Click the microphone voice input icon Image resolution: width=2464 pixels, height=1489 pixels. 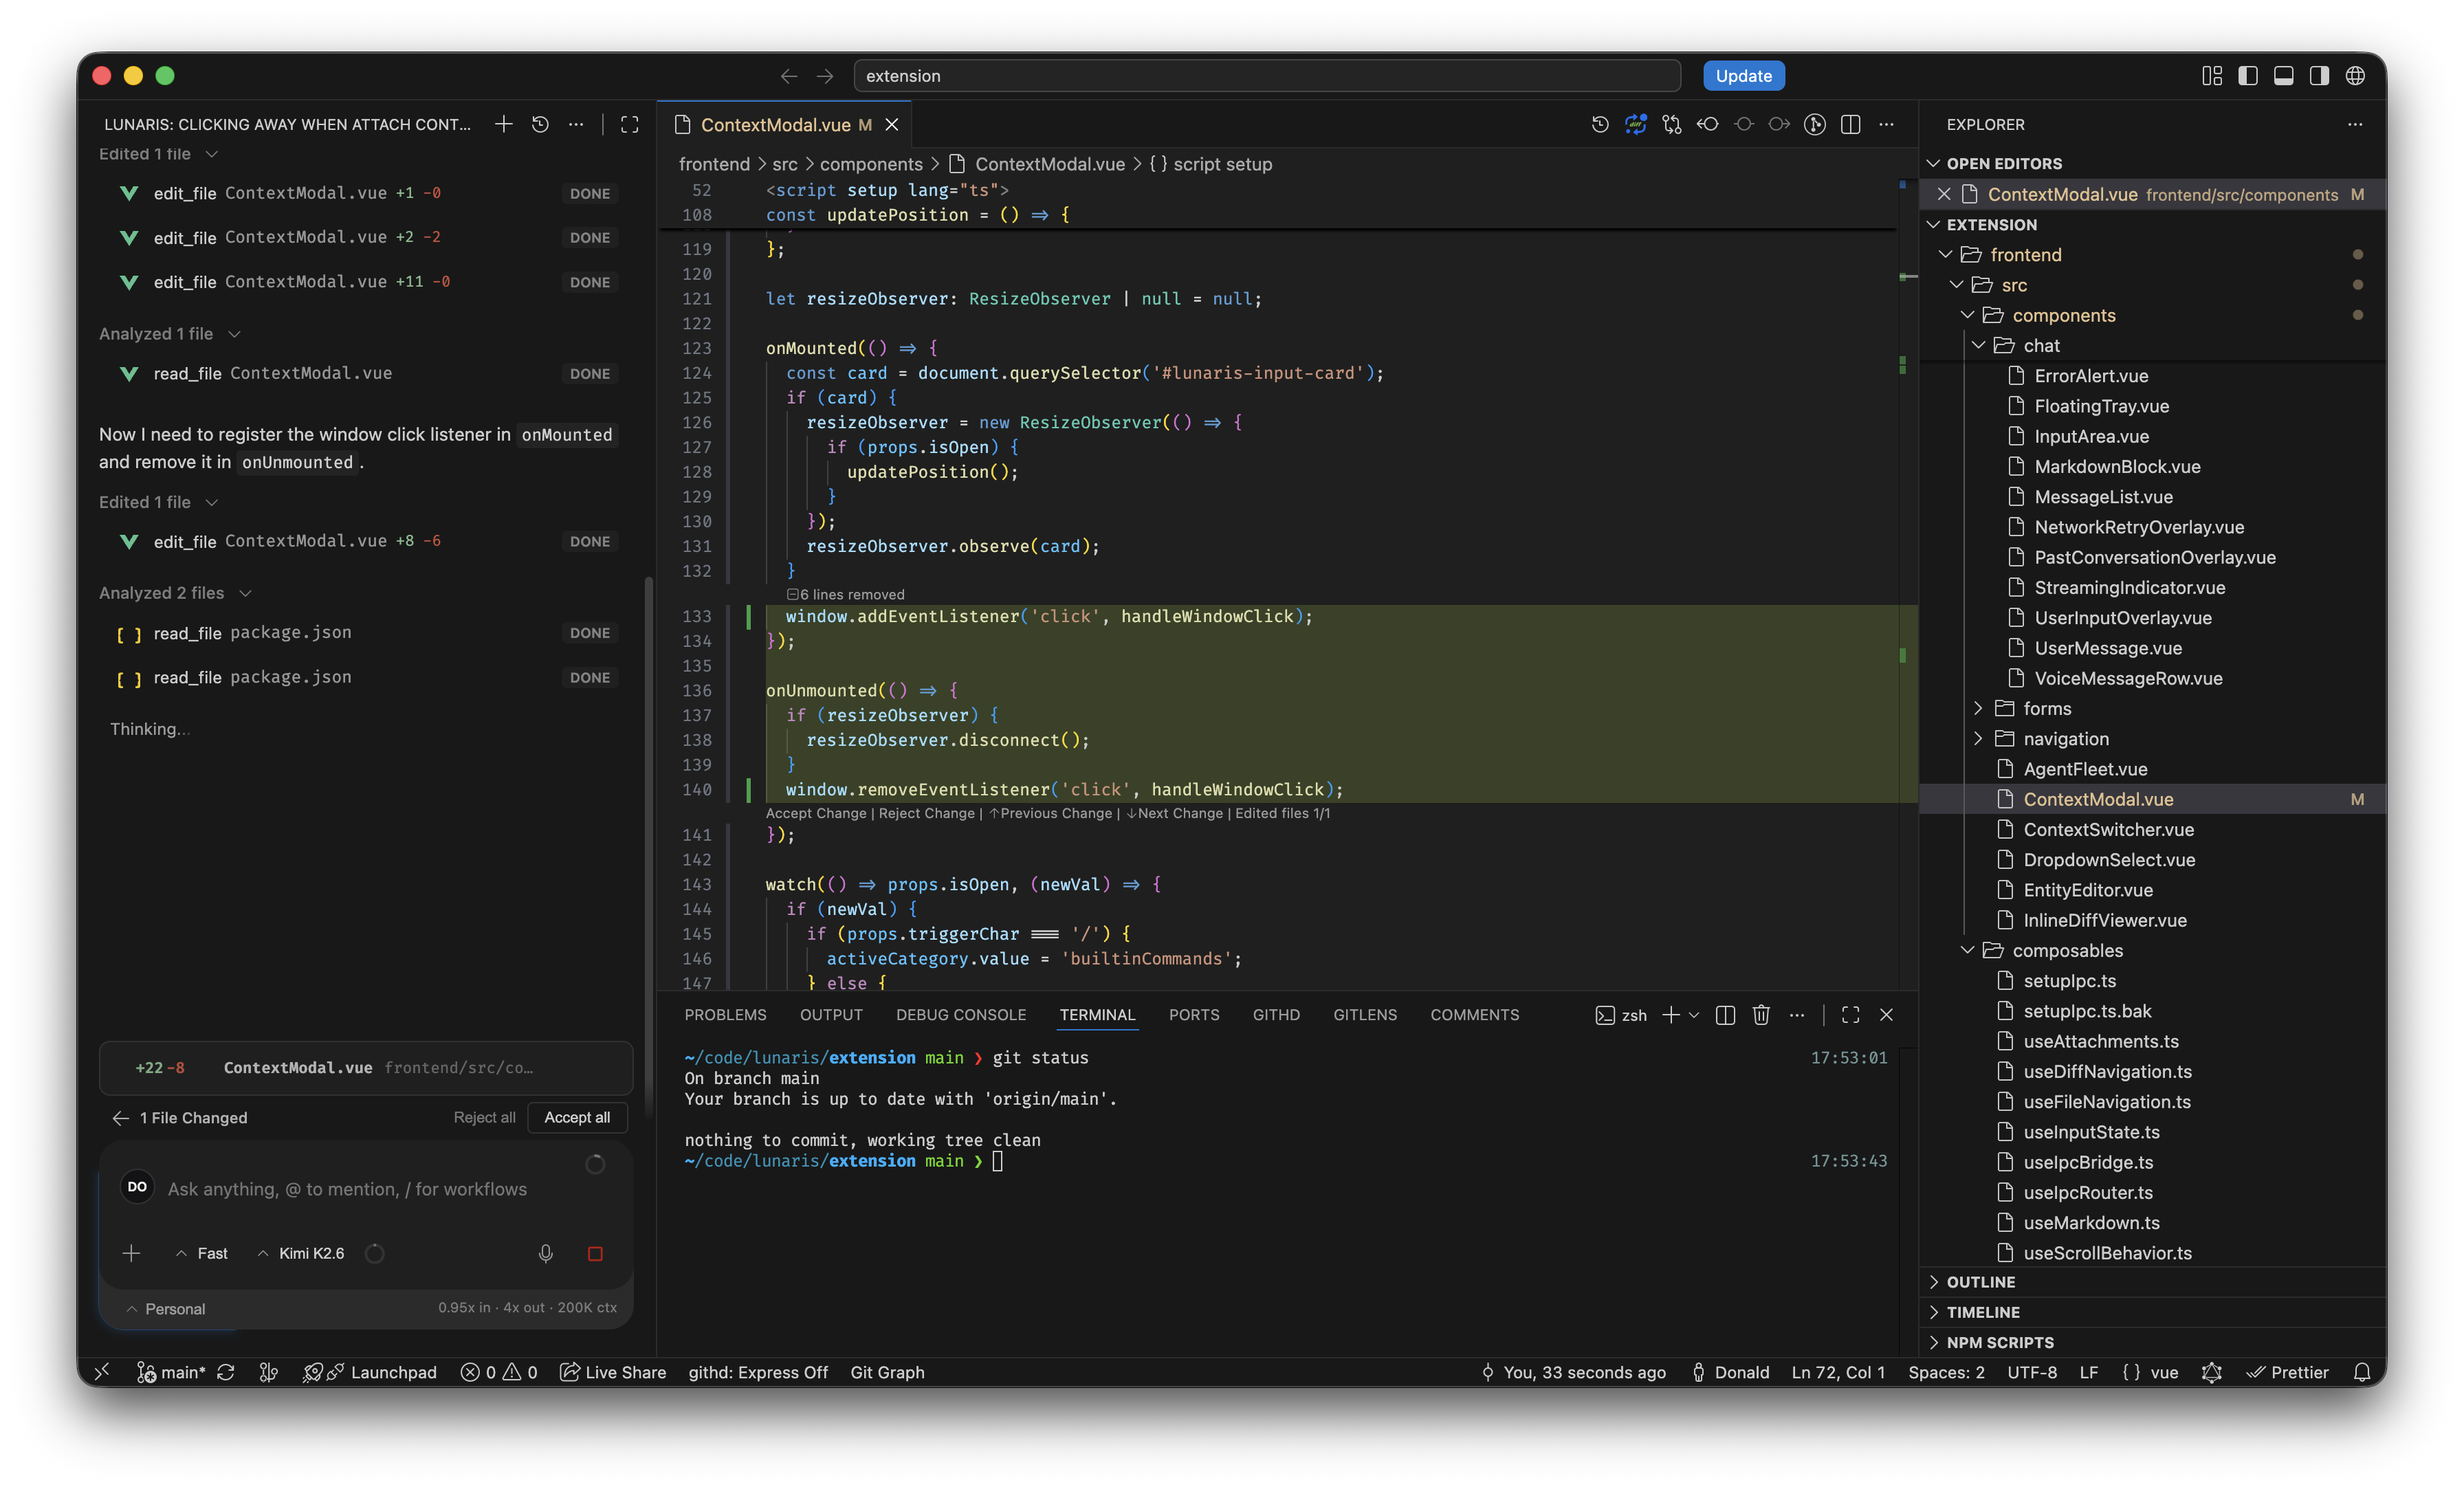pyautogui.click(x=546, y=1253)
